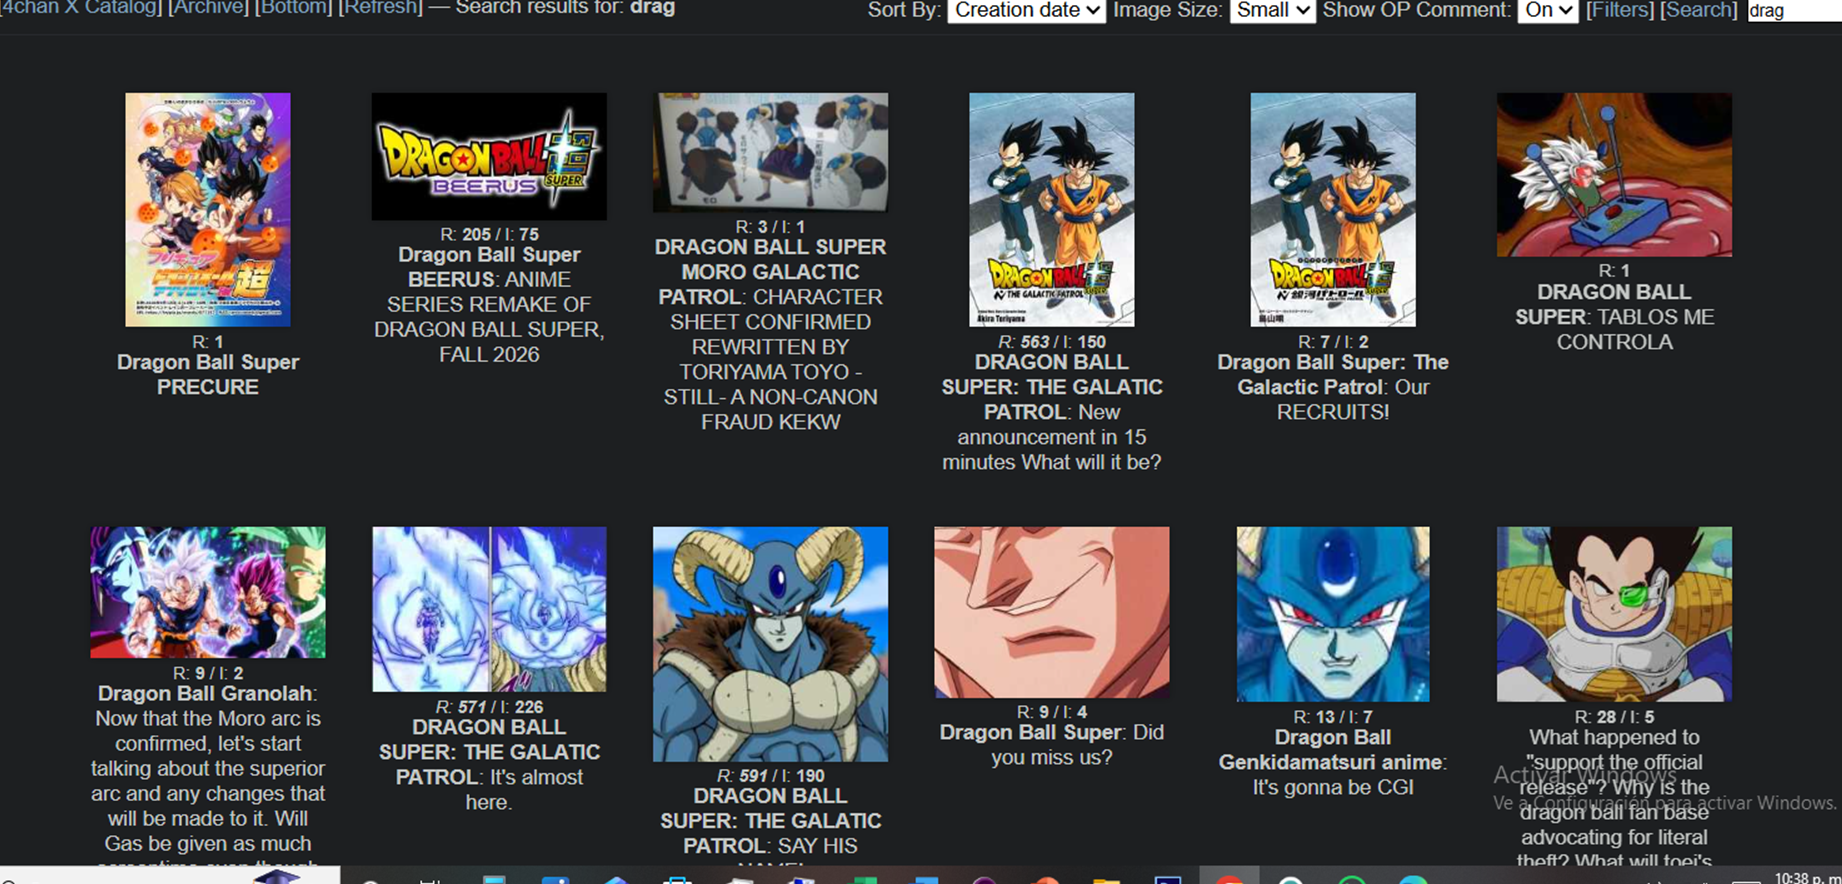Open the Genkidamatsuri anime thread thumbnail
1842x884 pixels.
pos(1333,614)
